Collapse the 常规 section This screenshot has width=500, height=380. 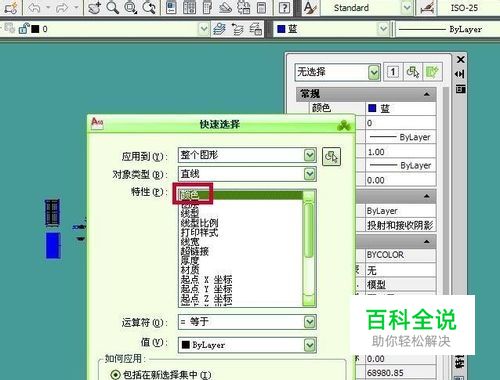(x=427, y=94)
